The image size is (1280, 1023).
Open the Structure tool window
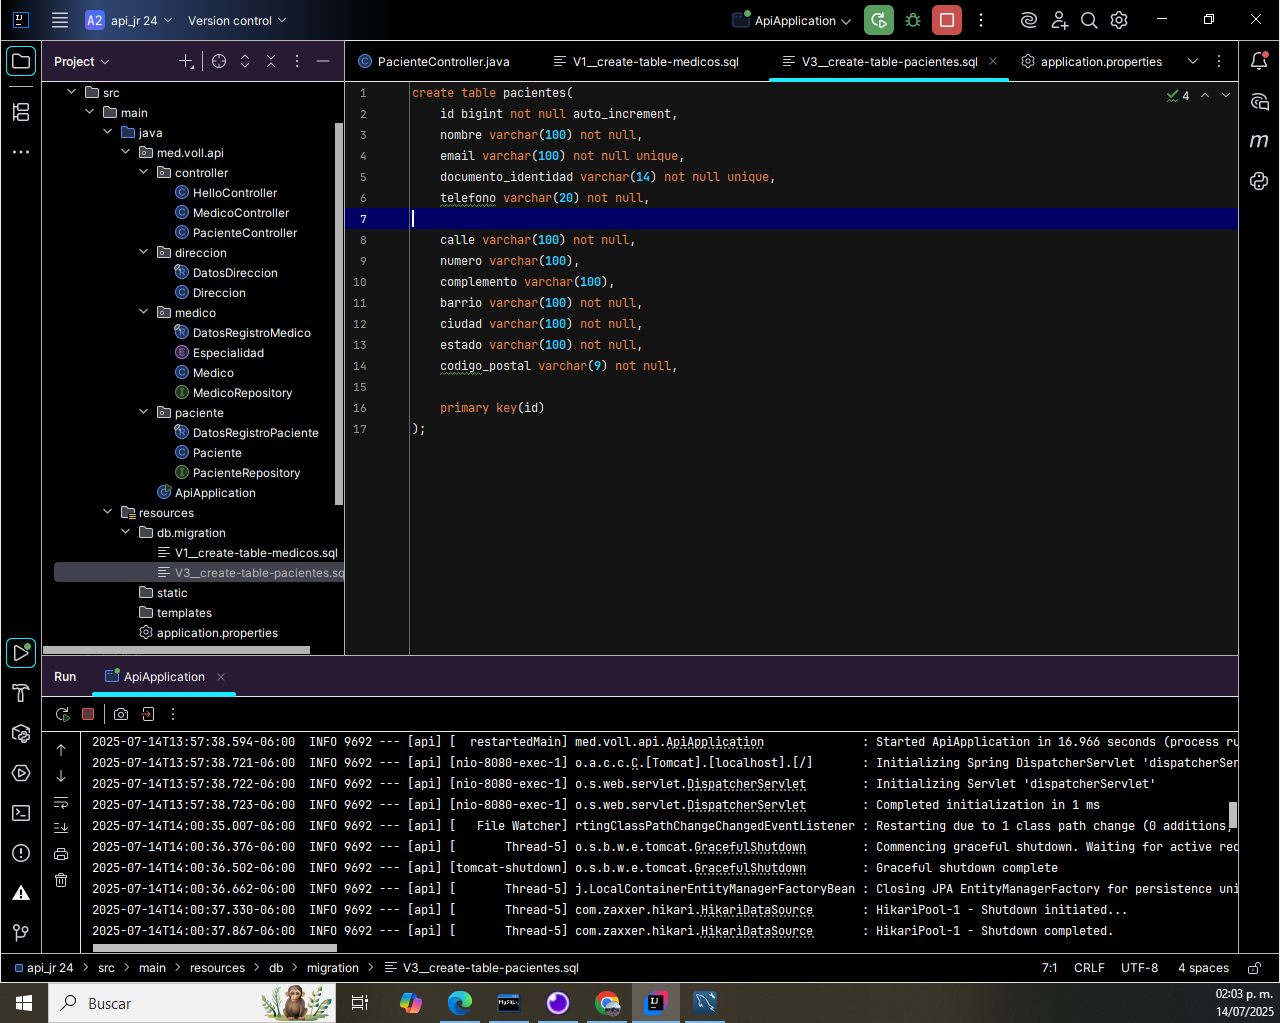(21, 111)
